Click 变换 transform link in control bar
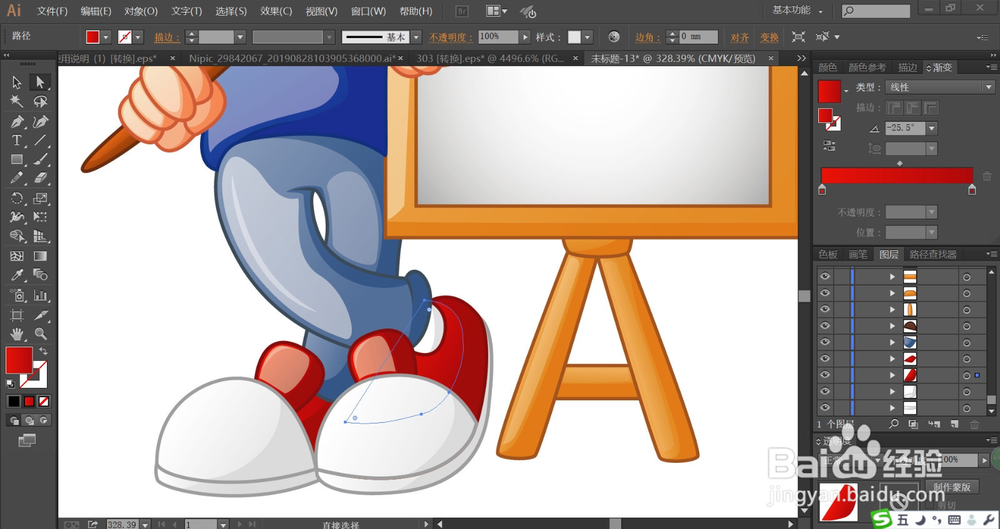This screenshot has height=529, width=1000. [x=769, y=38]
